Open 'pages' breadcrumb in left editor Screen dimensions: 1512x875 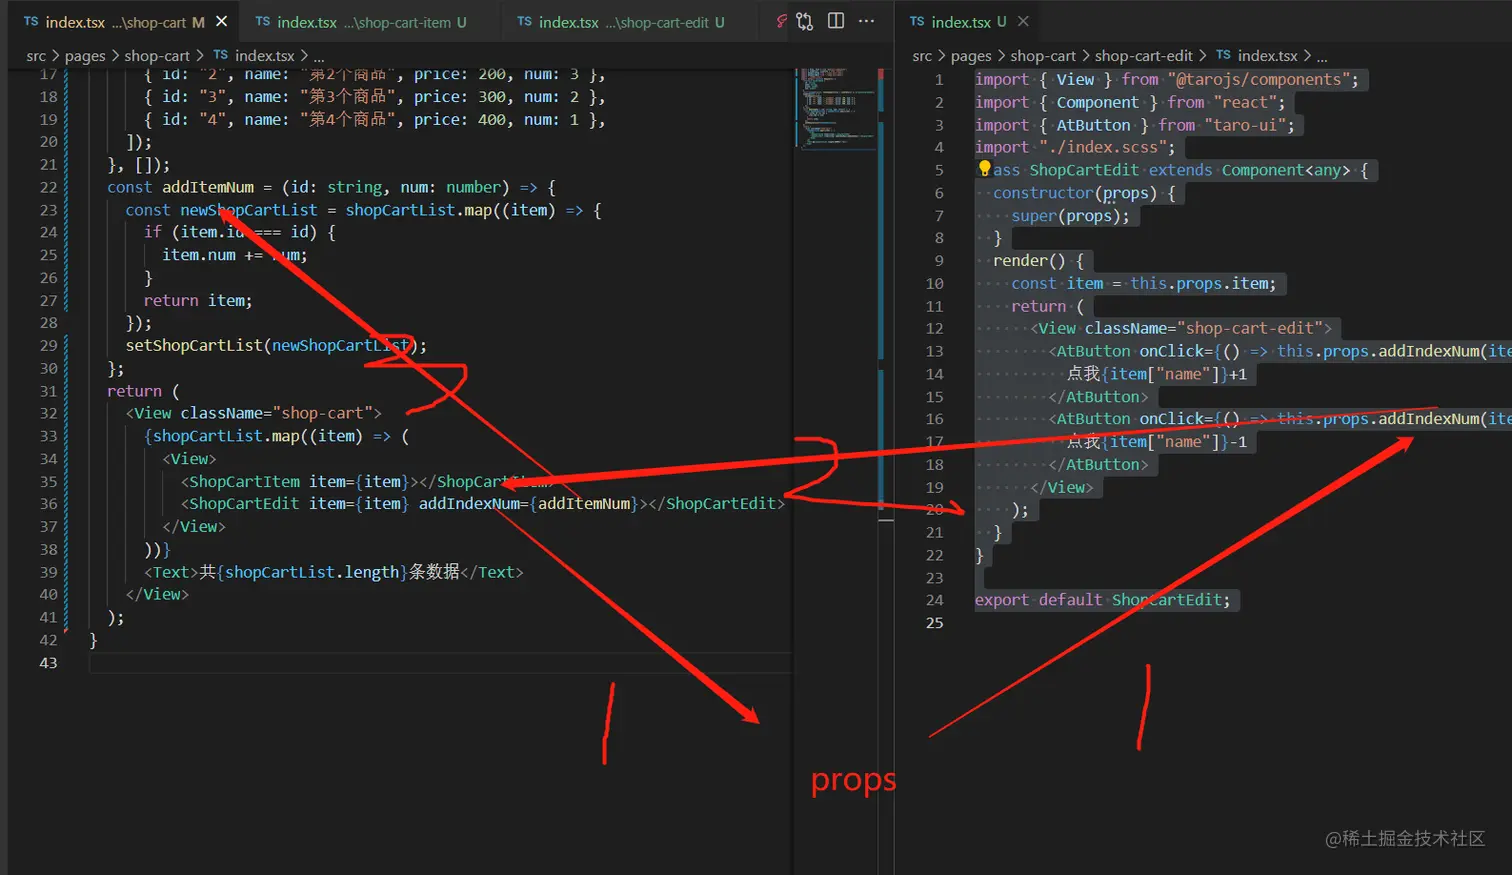pos(85,56)
